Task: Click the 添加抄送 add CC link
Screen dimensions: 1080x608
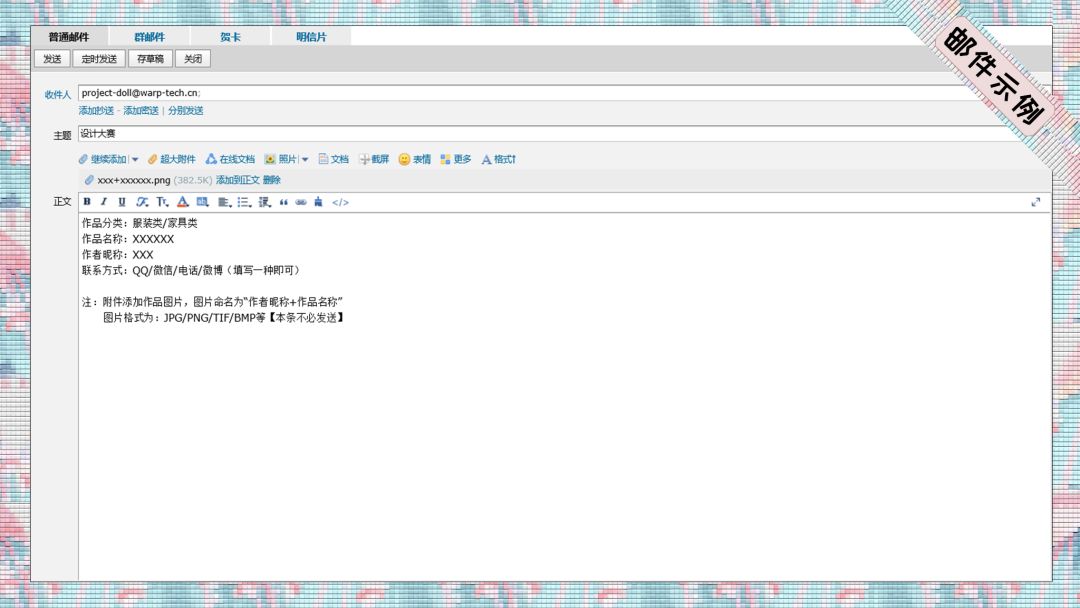Action: 96,111
